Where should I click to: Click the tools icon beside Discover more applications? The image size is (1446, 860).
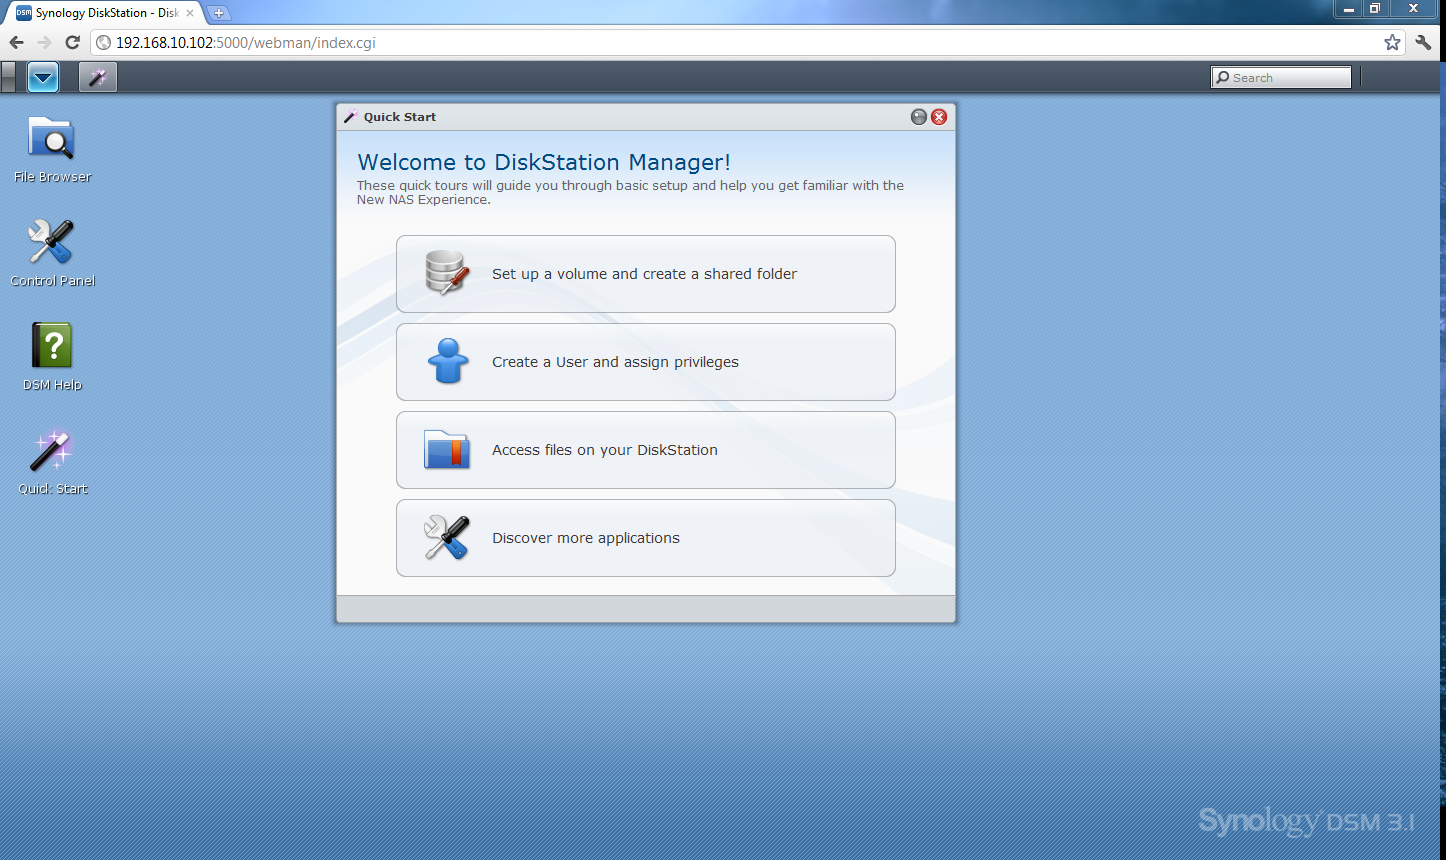tap(446, 538)
